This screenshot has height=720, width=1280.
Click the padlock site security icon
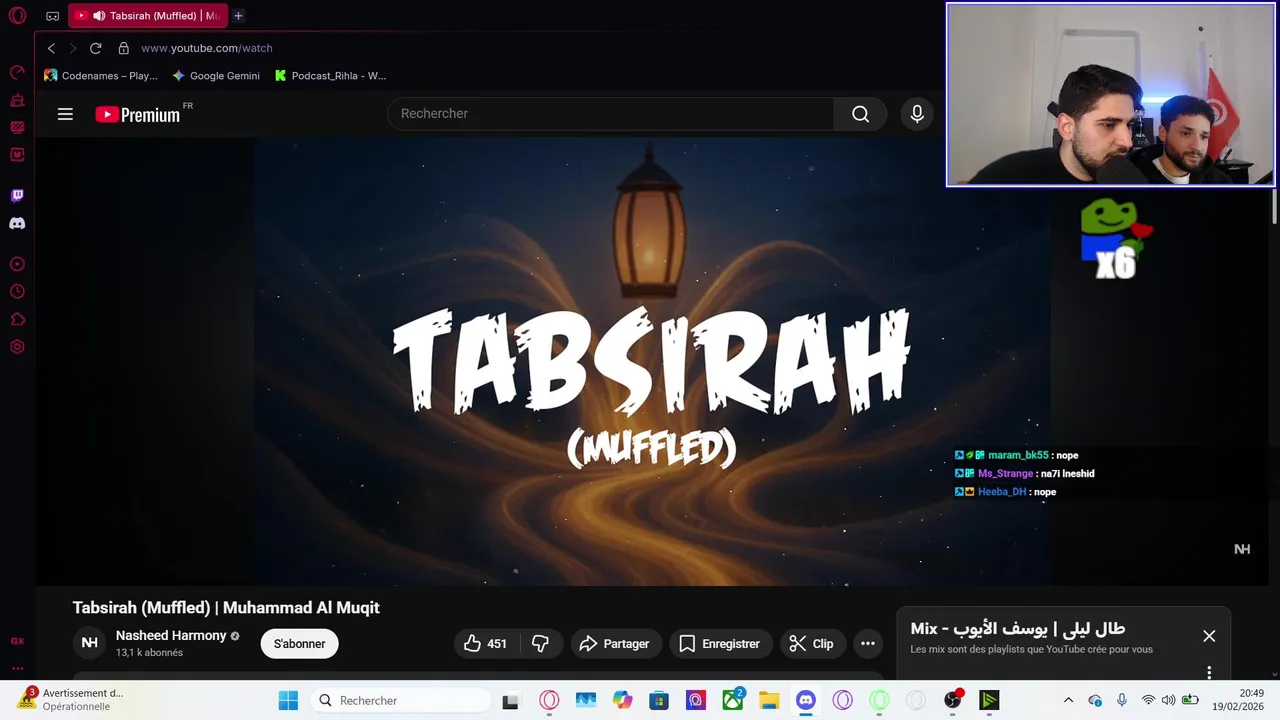pyautogui.click(x=124, y=48)
